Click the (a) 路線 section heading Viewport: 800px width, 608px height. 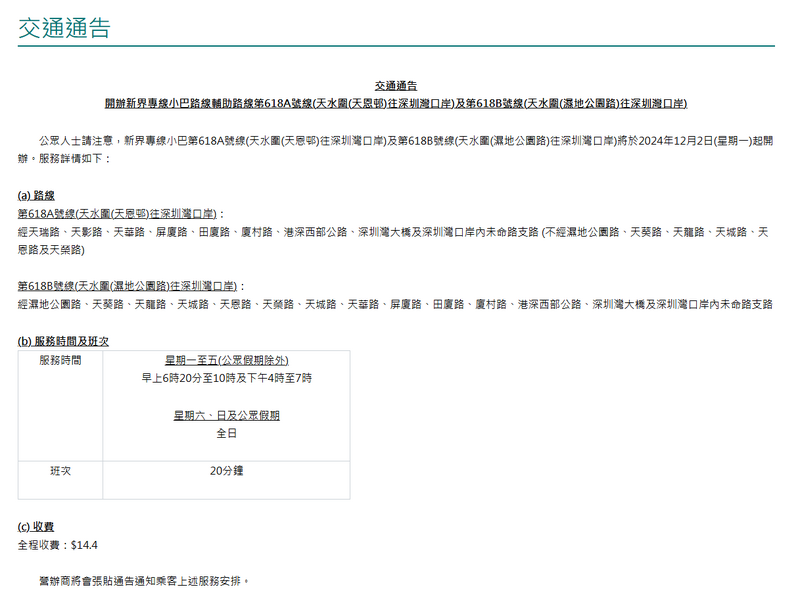tap(37, 195)
